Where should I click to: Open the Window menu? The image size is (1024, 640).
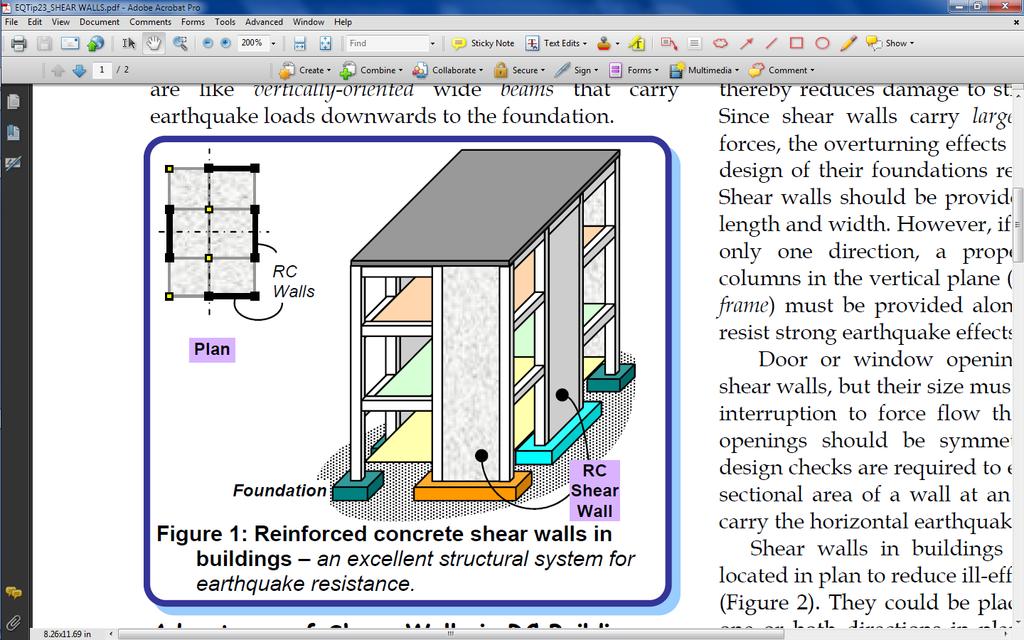pos(308,22)
